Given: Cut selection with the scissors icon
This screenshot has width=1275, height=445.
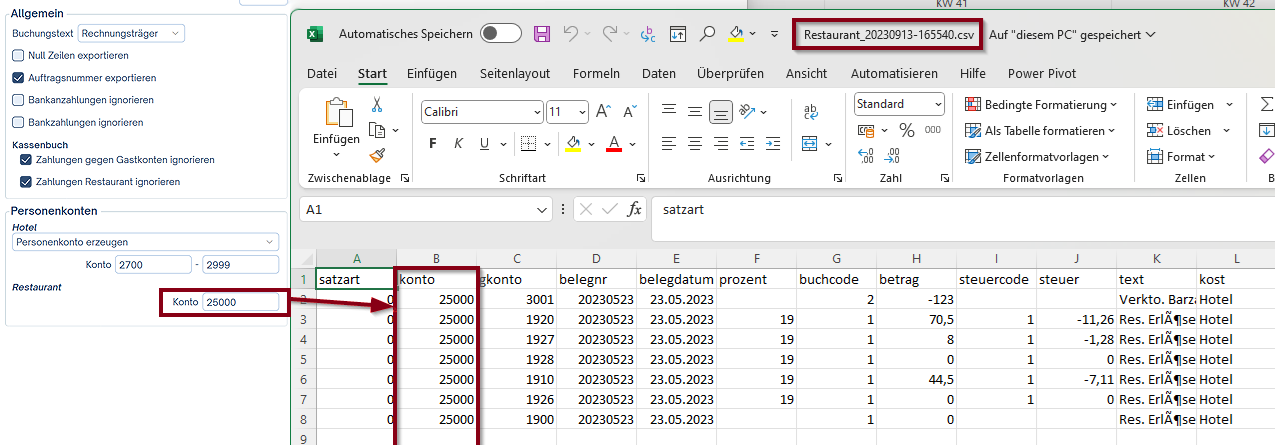Looking at the screenshot, I should pyautogui.click(x=377, y=104).
